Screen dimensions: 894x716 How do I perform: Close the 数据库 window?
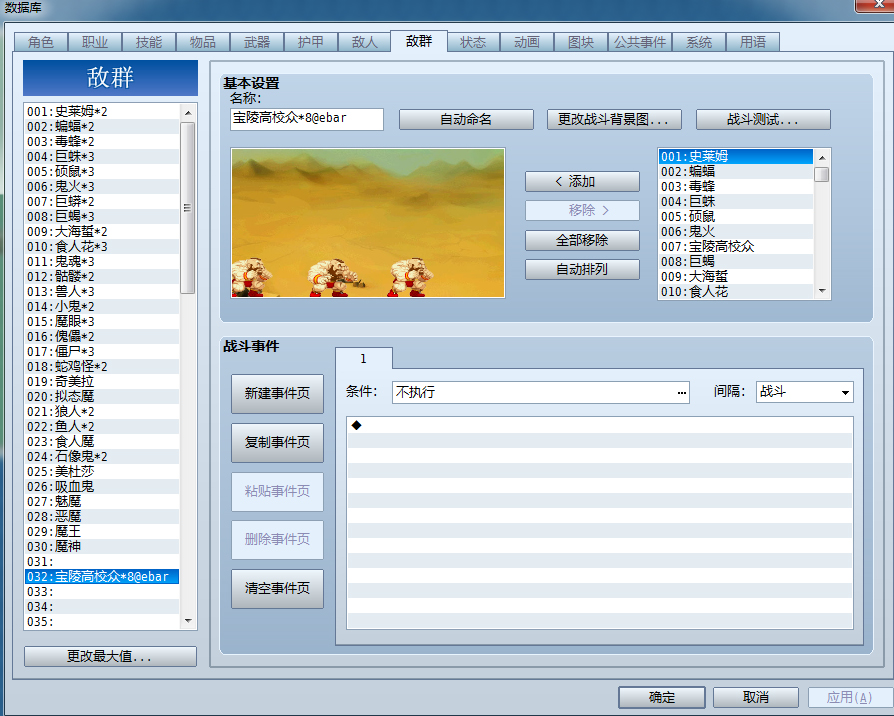coord(878,5)
